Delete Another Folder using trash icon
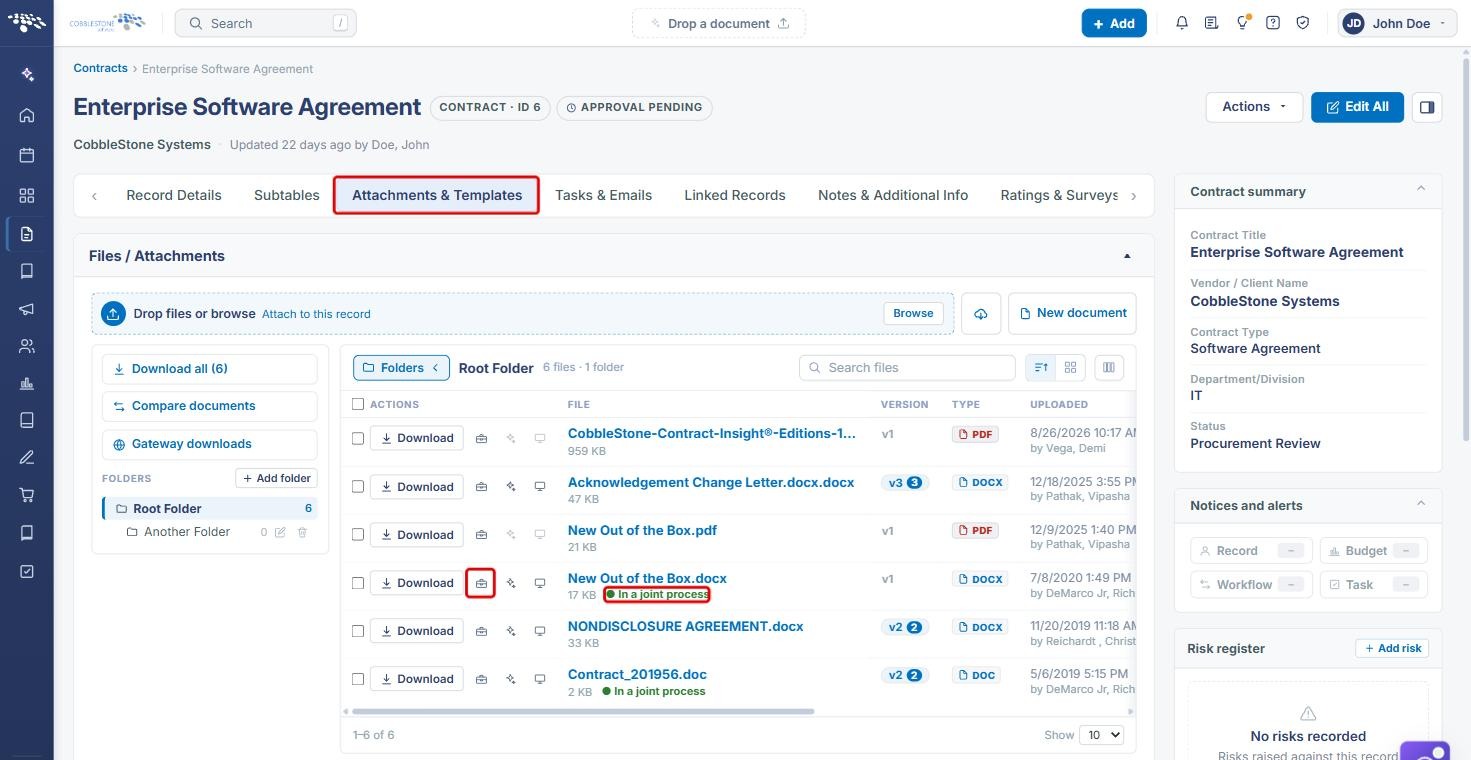This screenshot has width=1471, height=760. click(302, 532)
